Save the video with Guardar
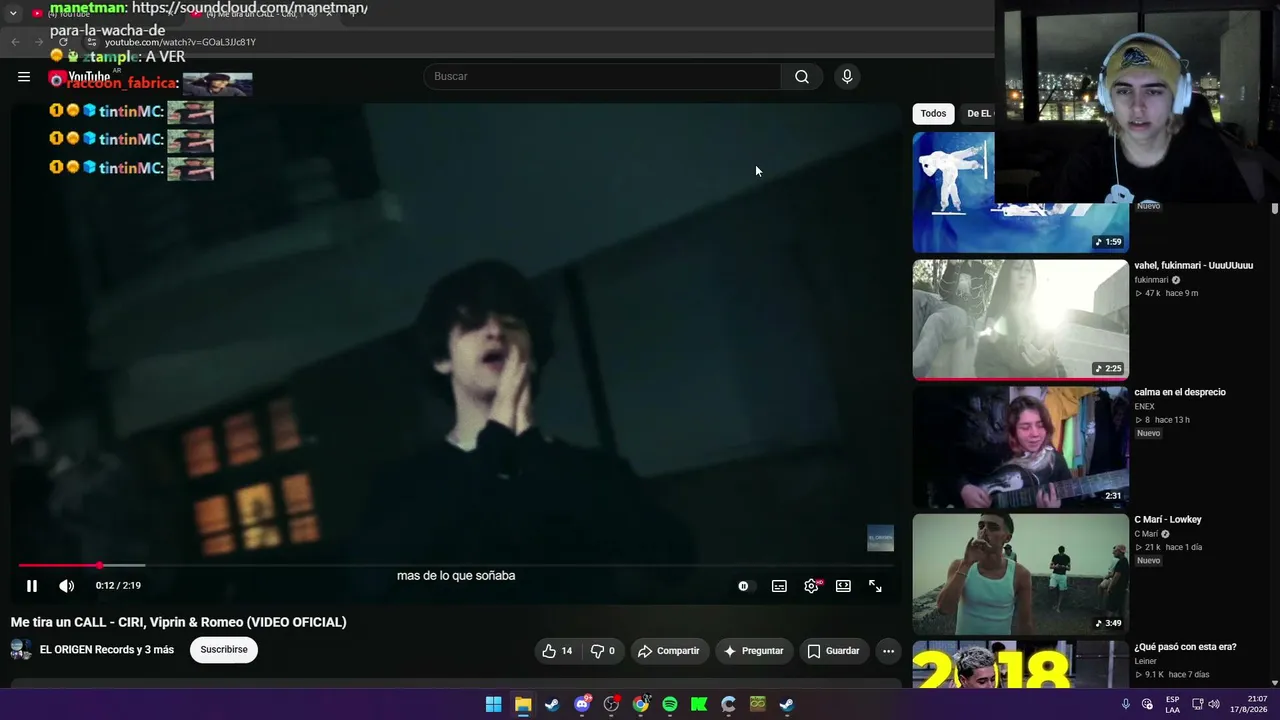 pyautogui.click(x=834, y=651)
